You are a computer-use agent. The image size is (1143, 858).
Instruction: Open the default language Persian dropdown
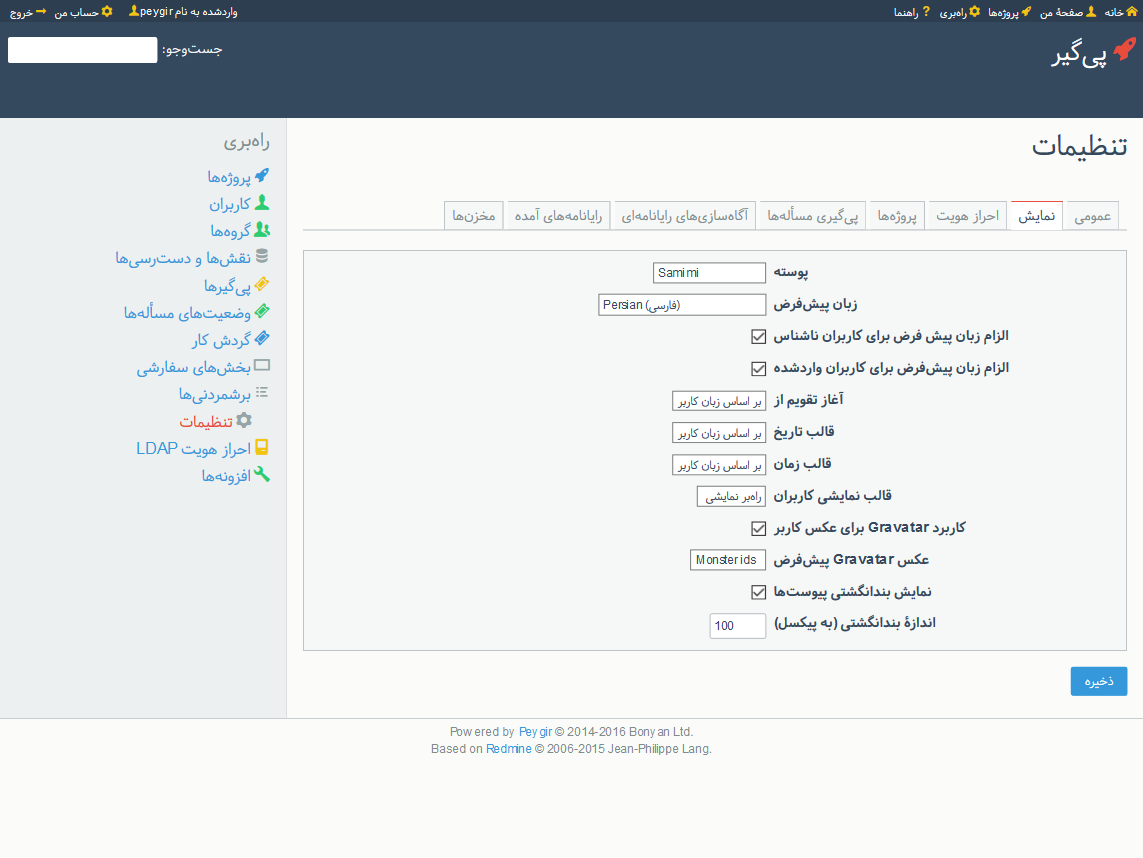[681, 305]
